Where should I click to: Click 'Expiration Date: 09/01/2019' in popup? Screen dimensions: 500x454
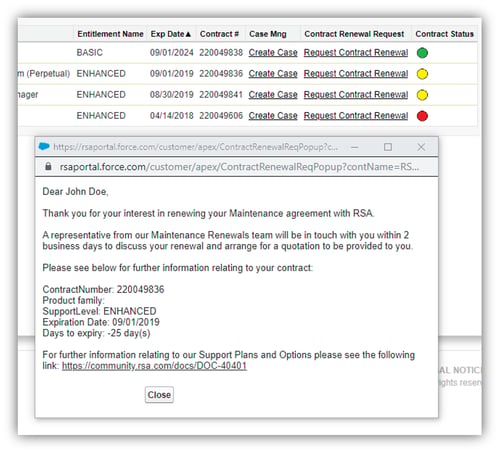(101, 322)
